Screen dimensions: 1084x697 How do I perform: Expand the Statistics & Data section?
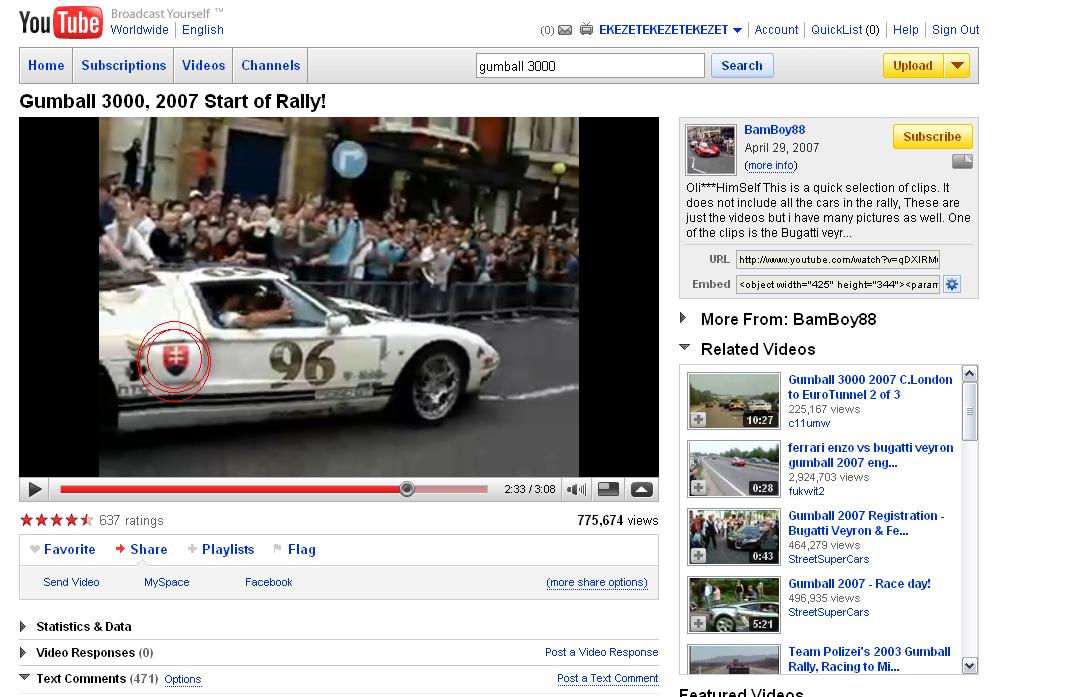click(24, 627)
